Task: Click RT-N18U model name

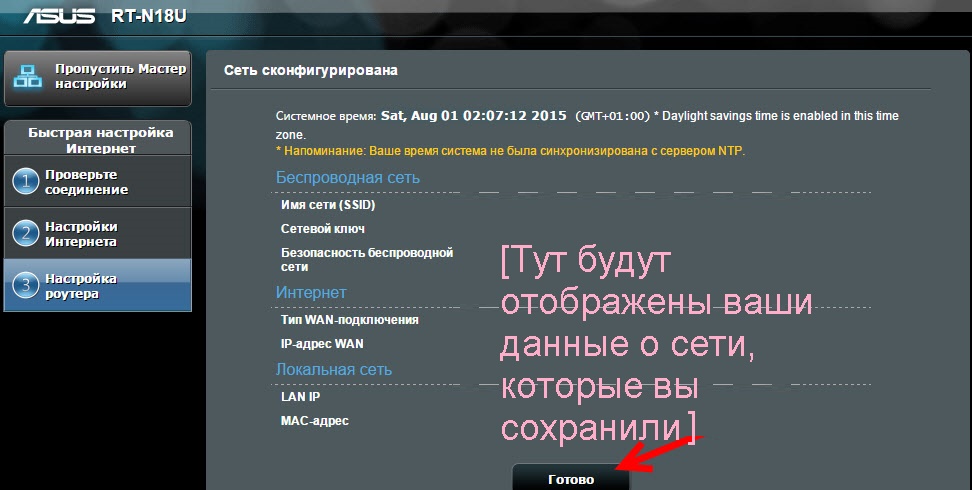Action: pyautogui.click(x=149, y=16)
